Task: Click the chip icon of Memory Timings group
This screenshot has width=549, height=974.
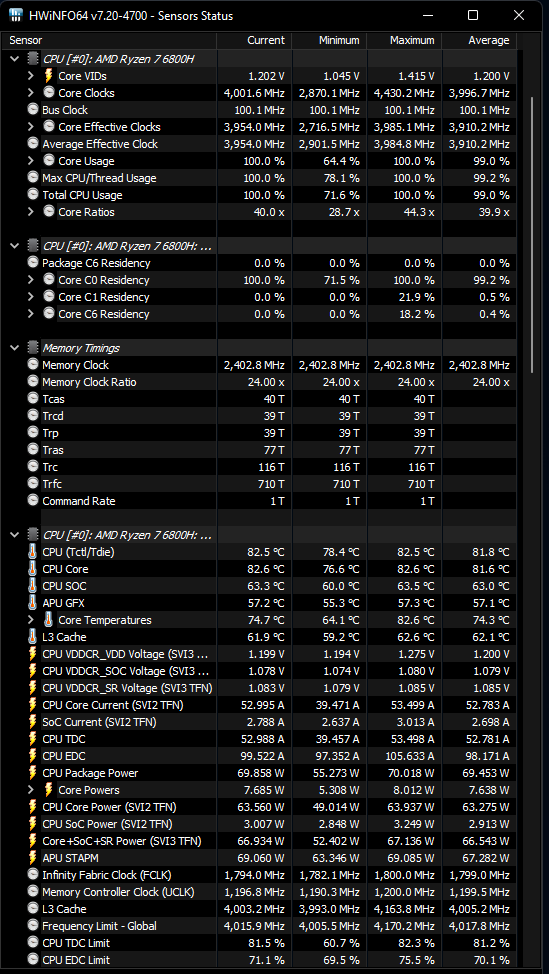Action: 33,348
